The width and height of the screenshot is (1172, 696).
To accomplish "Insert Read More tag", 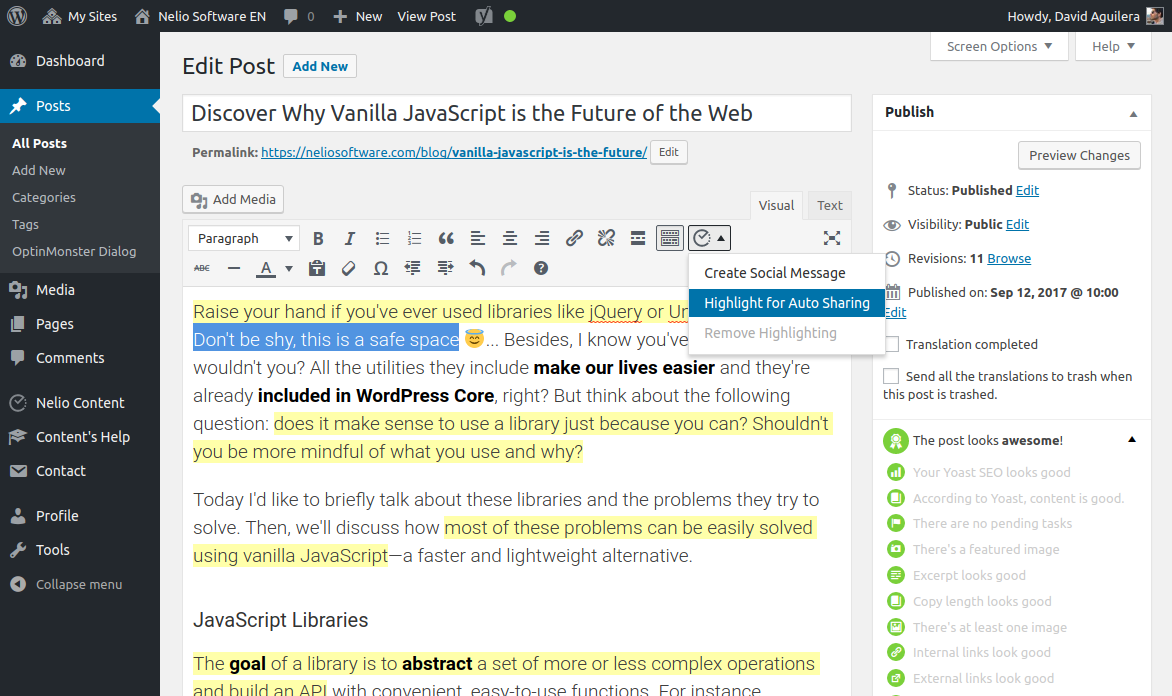I will [638, 238].
